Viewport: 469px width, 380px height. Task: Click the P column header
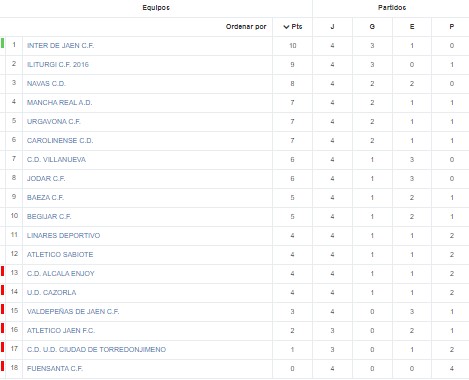click(x=452, y=27)
